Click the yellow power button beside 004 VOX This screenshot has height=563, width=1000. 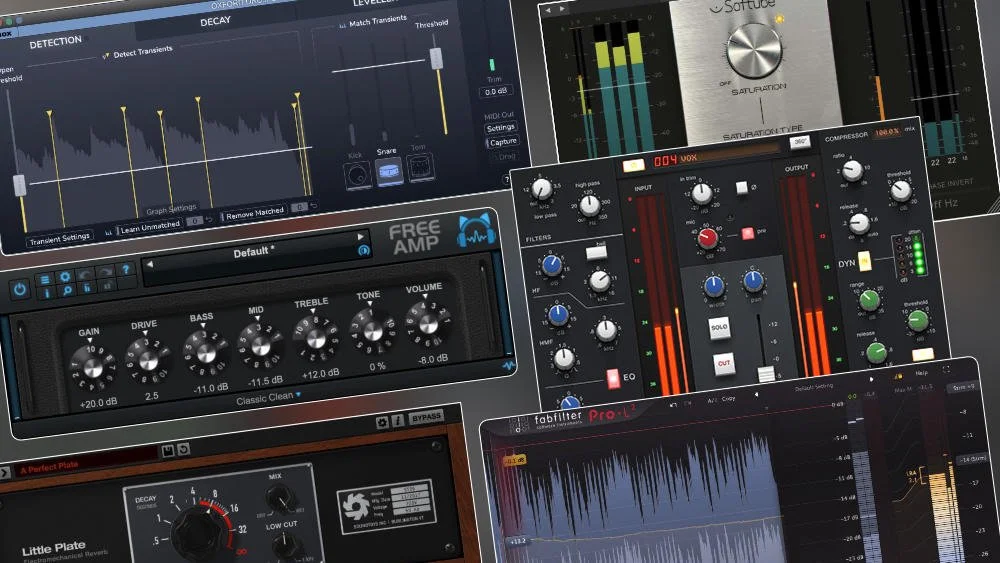(x=633, y=165)
